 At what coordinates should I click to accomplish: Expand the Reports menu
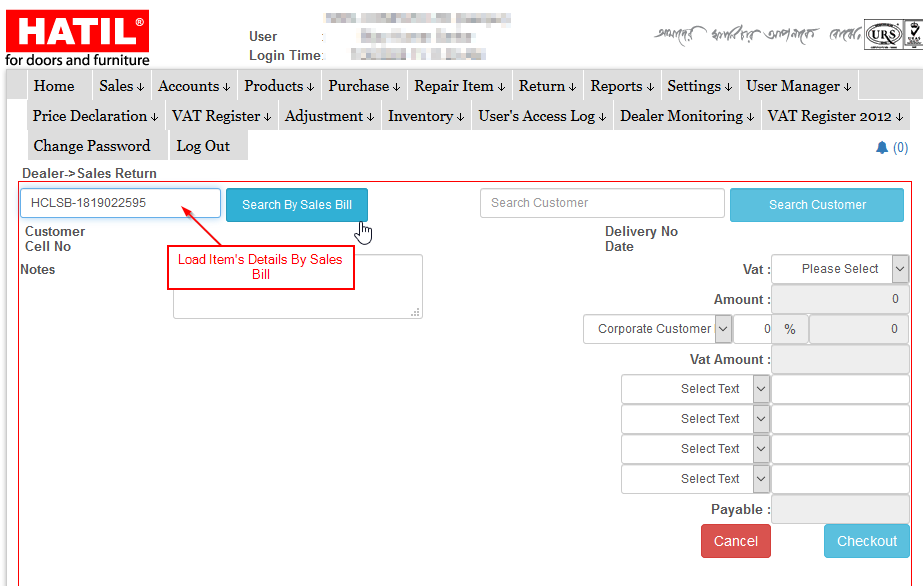622,86
